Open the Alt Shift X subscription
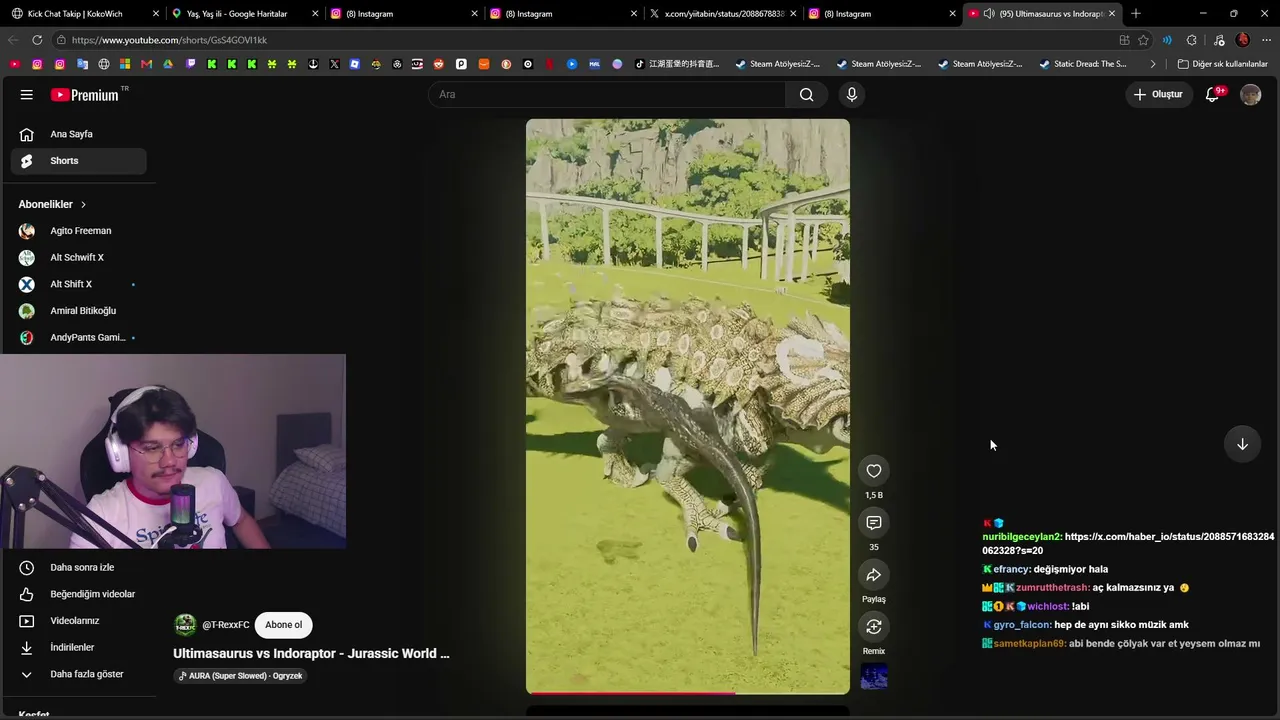Image resolution: width=1280 pixels, height=720 pixels. tap(78, 284)
